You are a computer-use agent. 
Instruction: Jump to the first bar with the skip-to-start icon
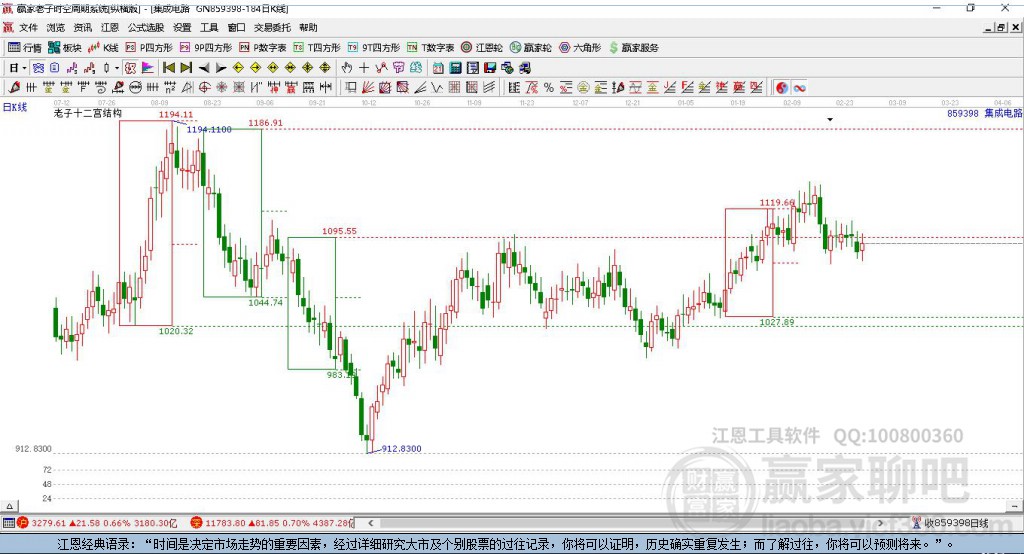pos(168,68)
